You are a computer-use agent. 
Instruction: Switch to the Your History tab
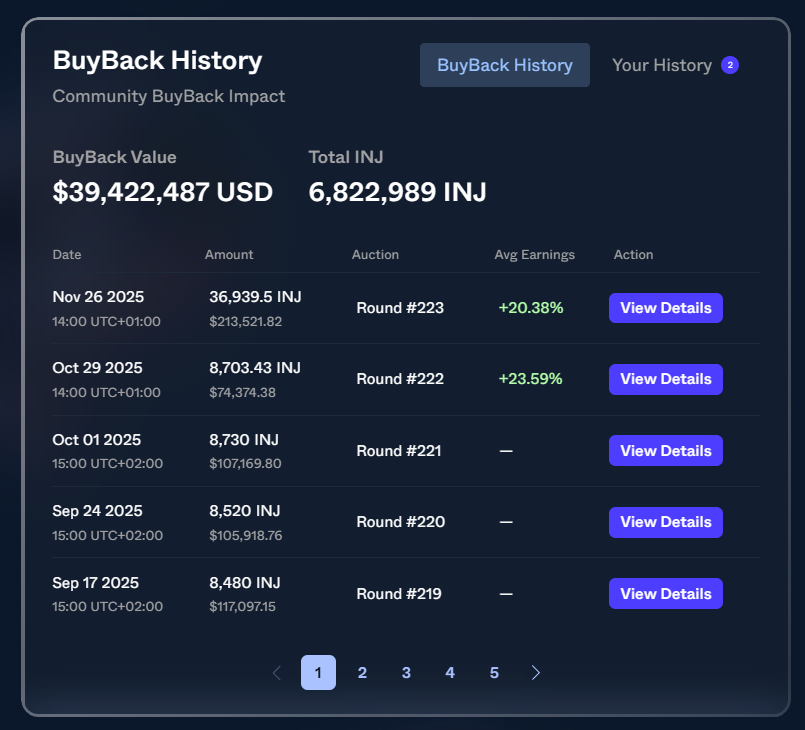(x=664, y=64)
